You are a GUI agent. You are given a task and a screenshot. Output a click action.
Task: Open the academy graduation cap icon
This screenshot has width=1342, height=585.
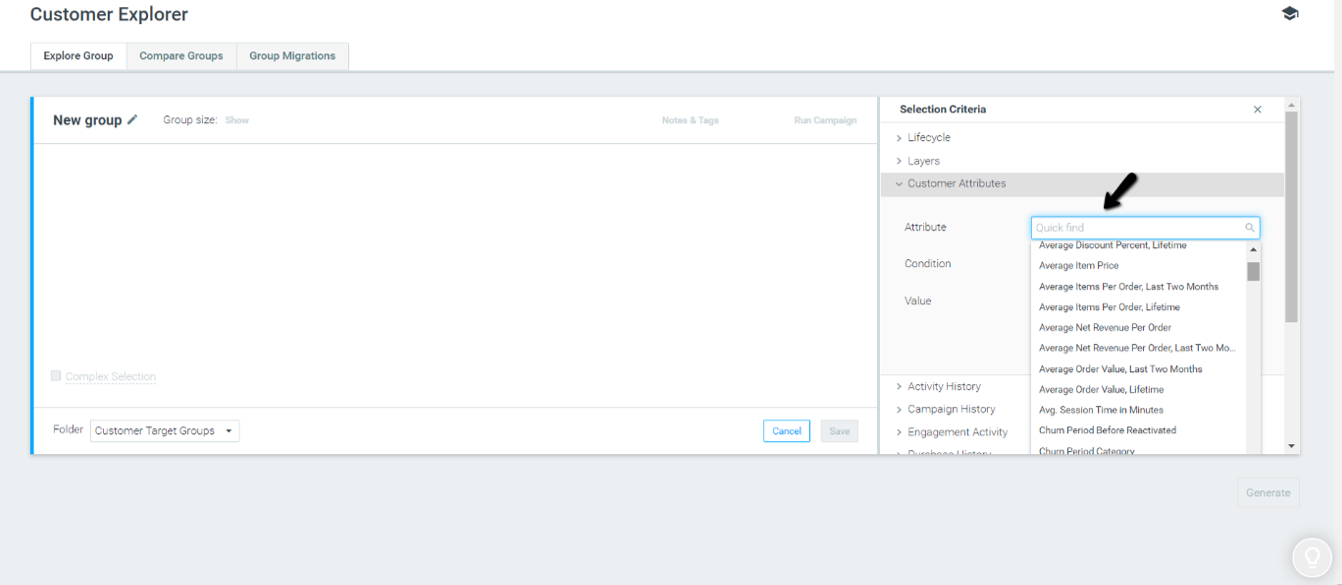[1290, 14]
